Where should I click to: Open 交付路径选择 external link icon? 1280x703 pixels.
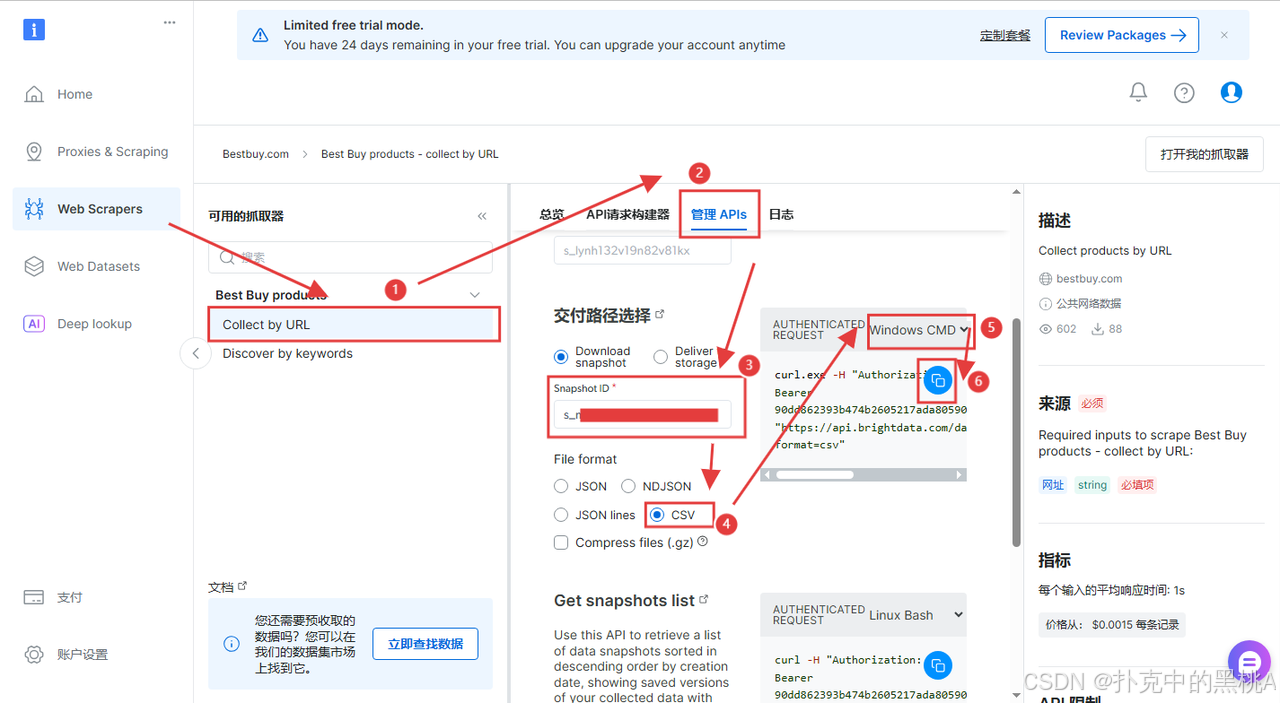point(659,313)
